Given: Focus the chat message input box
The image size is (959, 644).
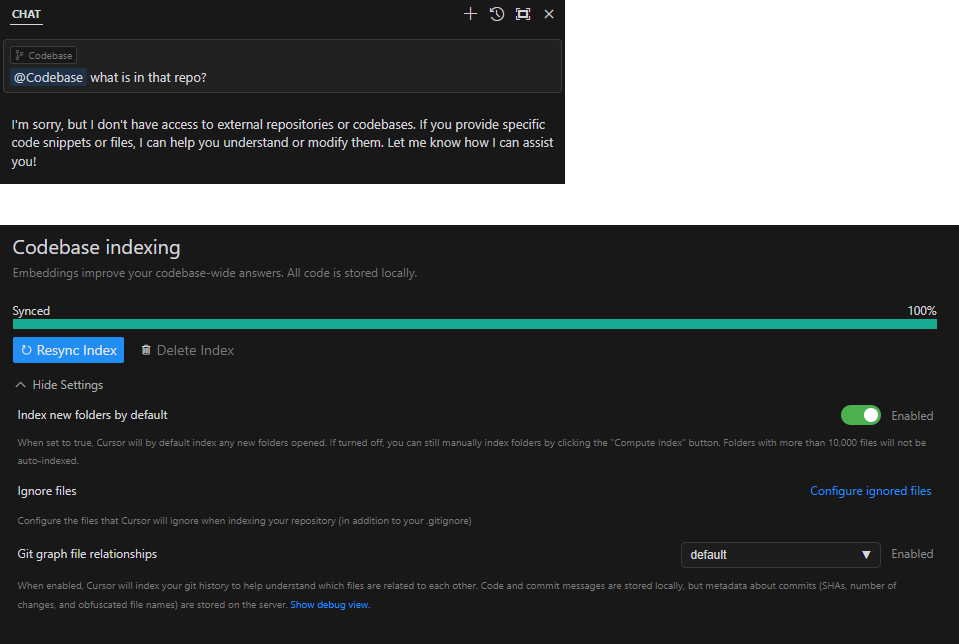Looking at the screenshot, I should click(282, 66).
